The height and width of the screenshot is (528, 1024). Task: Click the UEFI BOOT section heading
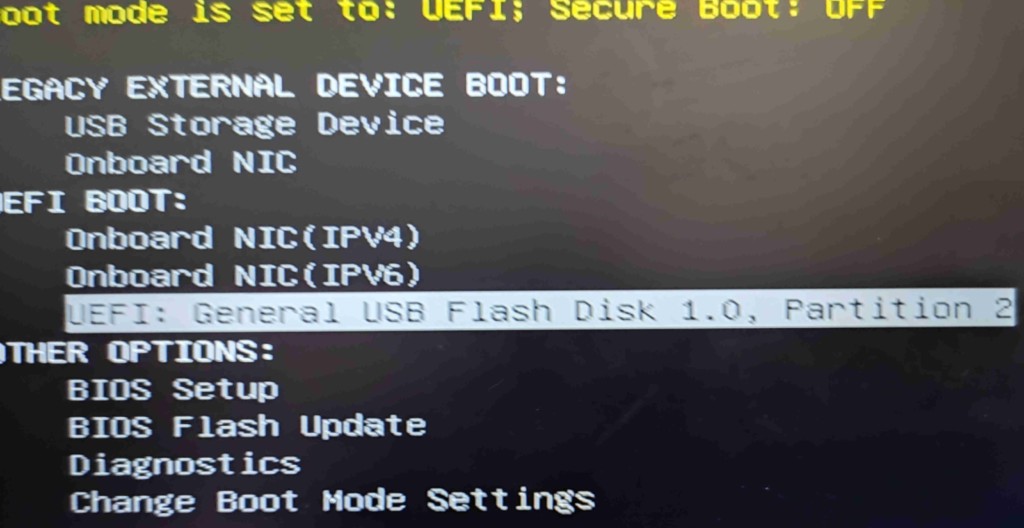93,201
